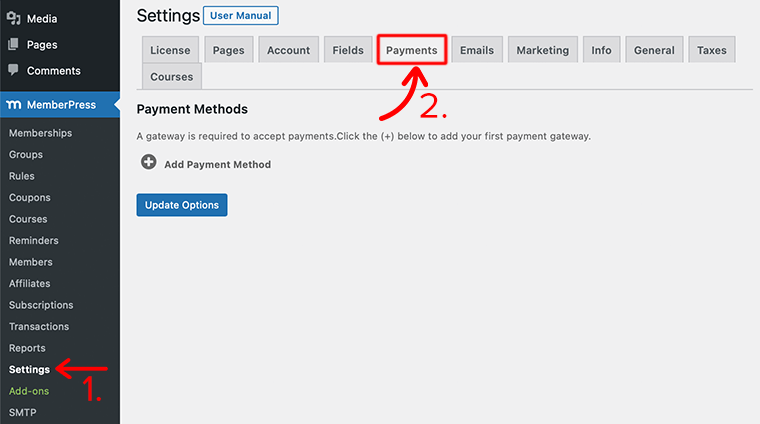
Task: Open the License settings tab
Action: coord(170,50)
